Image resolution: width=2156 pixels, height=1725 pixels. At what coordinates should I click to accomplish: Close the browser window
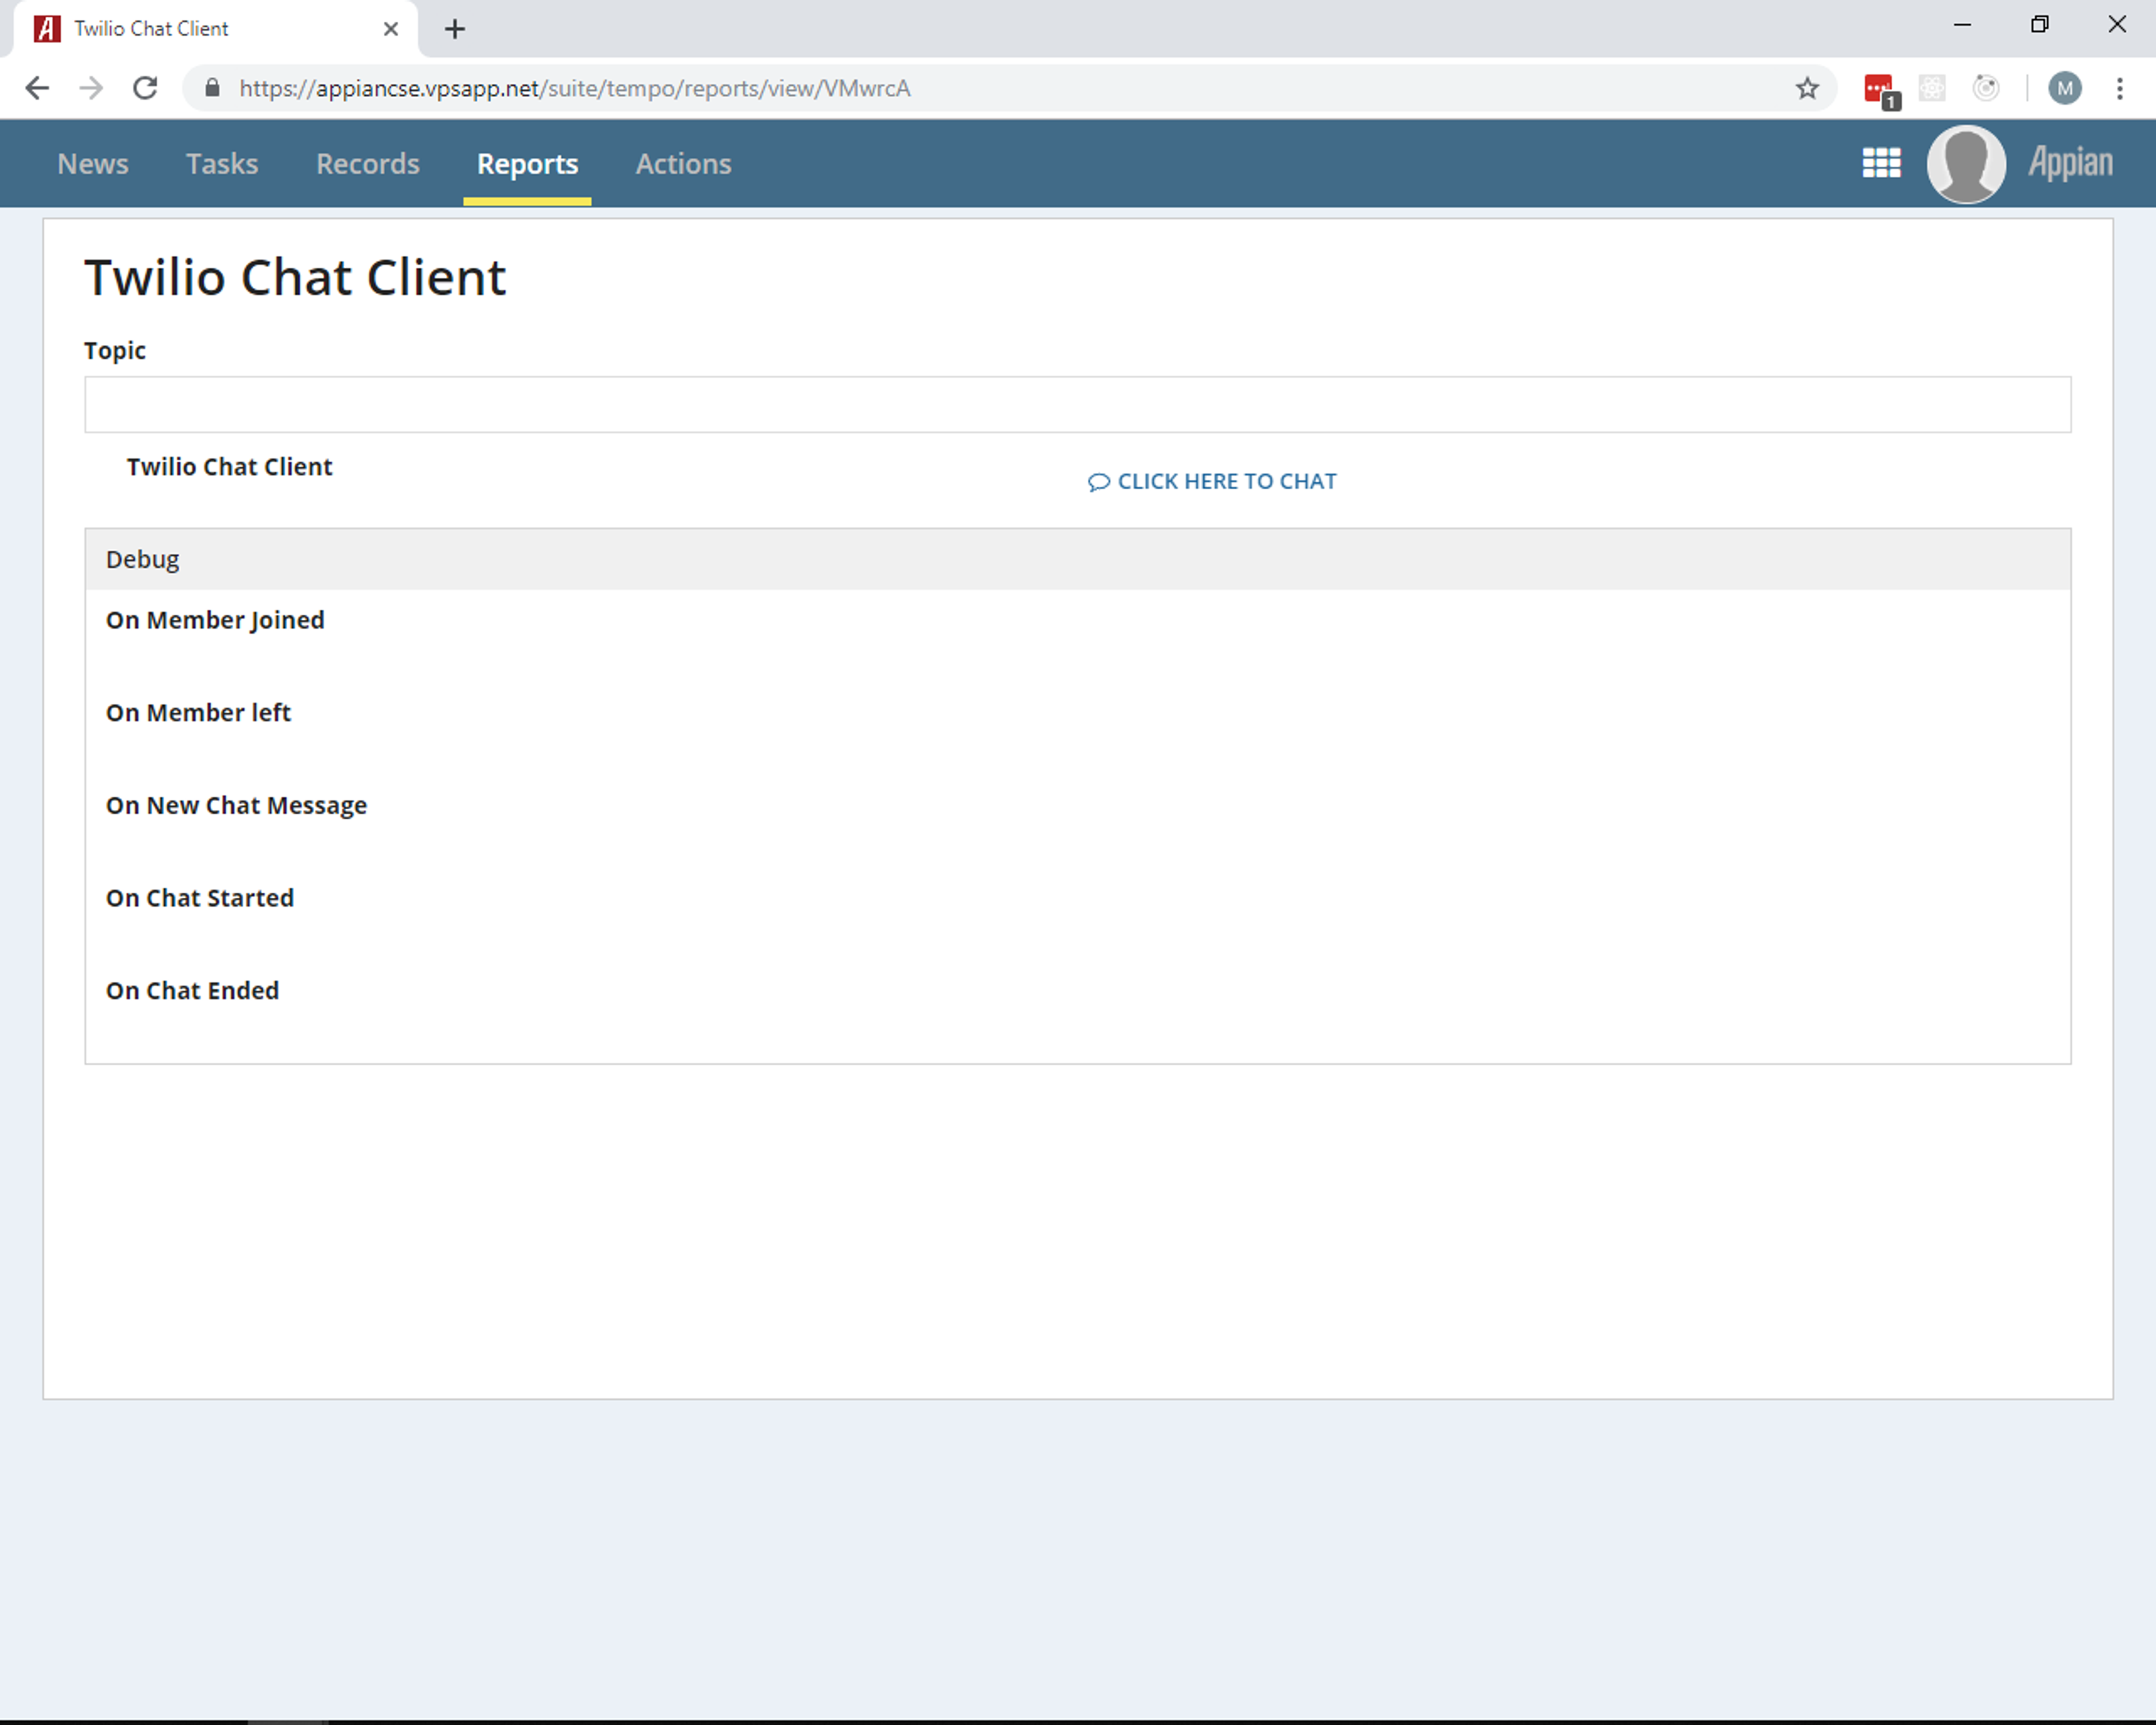[x=2117, y=25]
